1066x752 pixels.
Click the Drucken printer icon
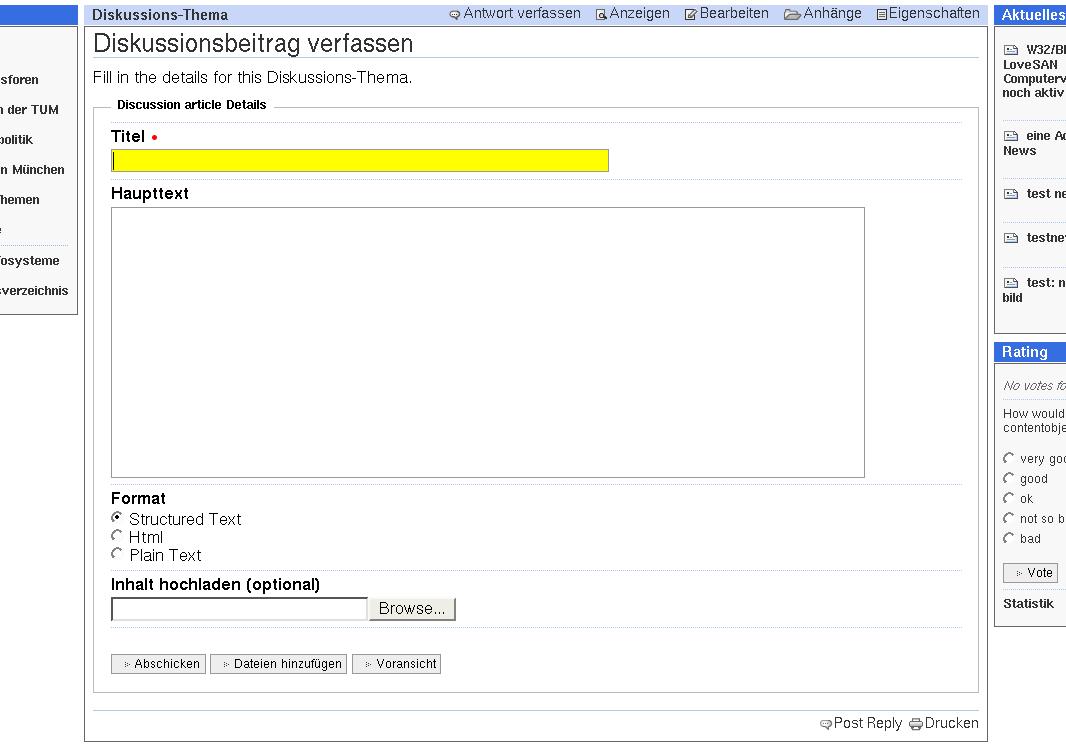click(x=915, y=724)
